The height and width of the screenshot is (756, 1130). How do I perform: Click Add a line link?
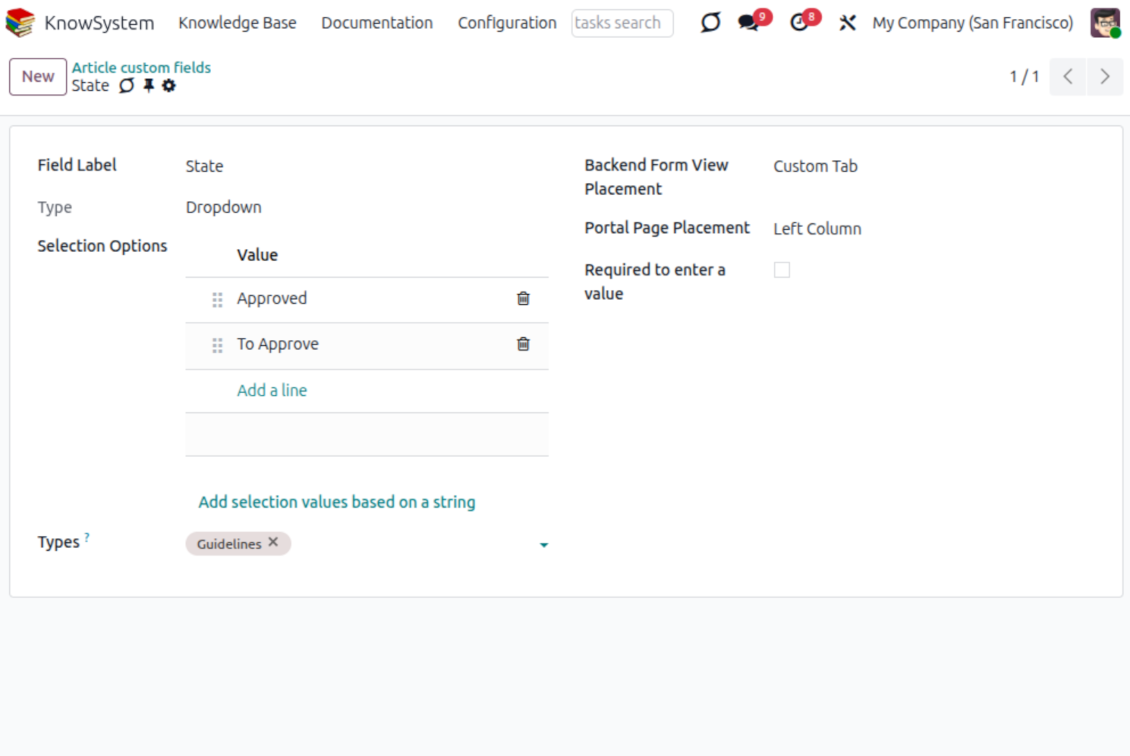point(272,391)
